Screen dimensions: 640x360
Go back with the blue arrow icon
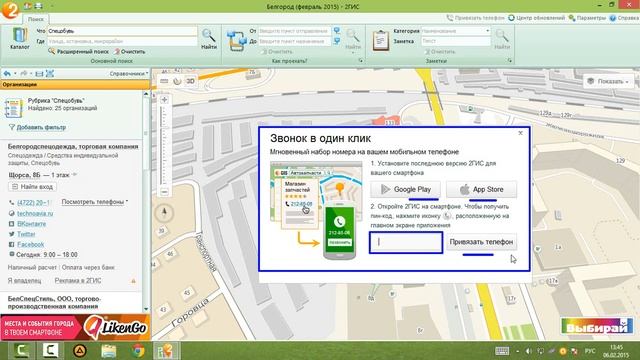pyautogui.click(x=7, y=73)
